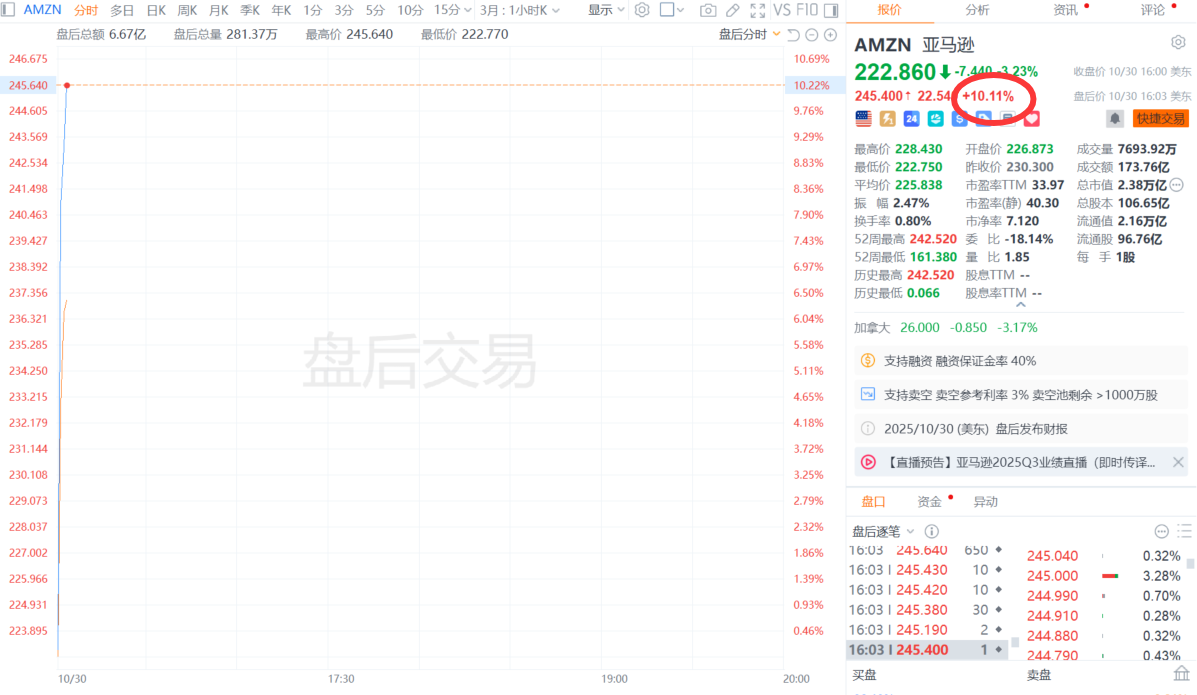This screenshot has width=1197, height=695.
Task: Open quote panel settings gear
Action: click(1178, 43)
